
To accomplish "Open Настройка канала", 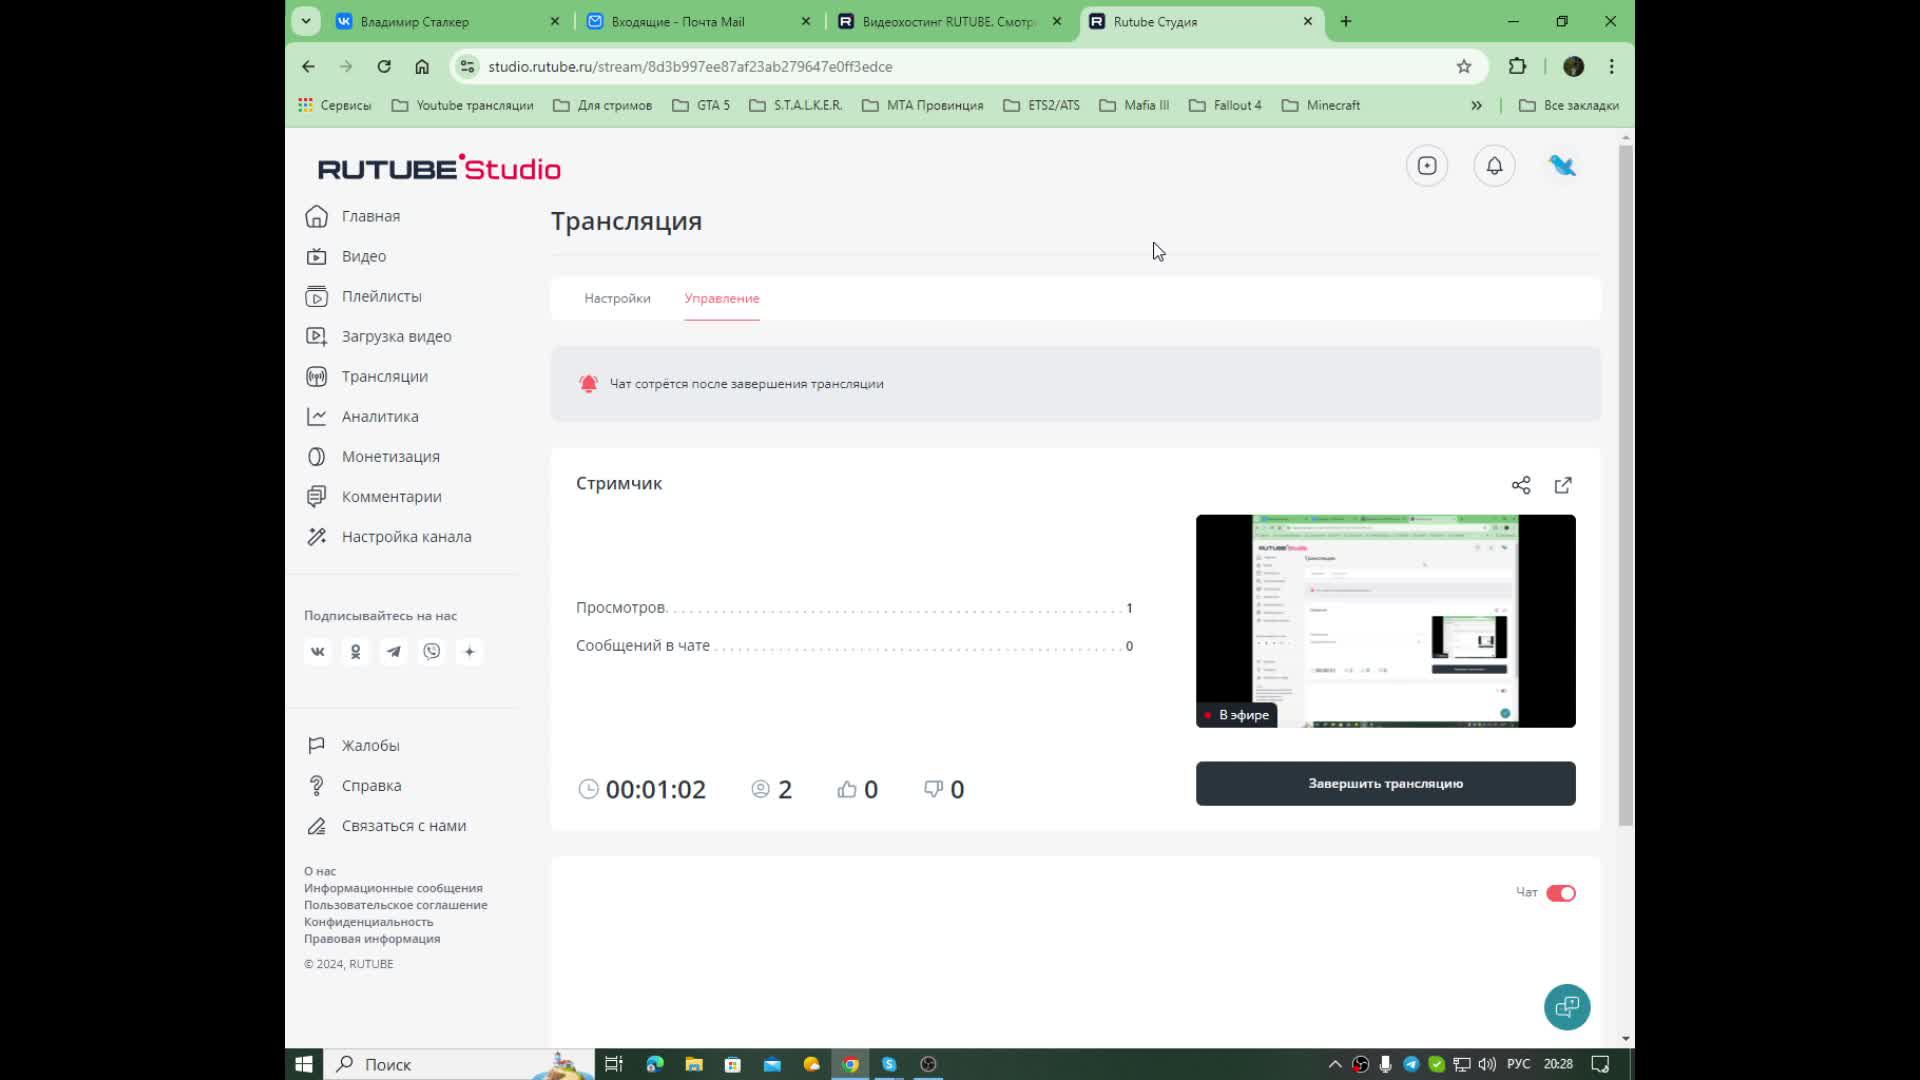I will pyautogui.click(x=389, y=536).
